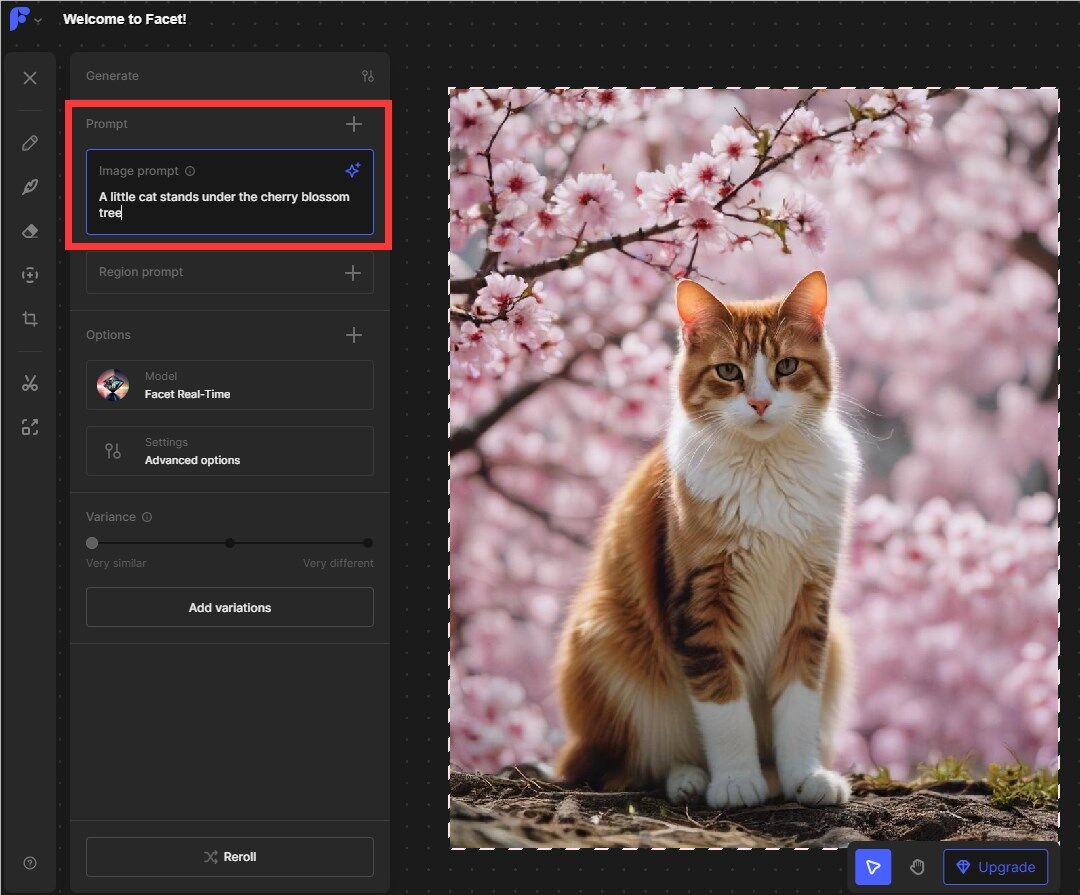Expand the Options section plus

(x=353, y=335)
